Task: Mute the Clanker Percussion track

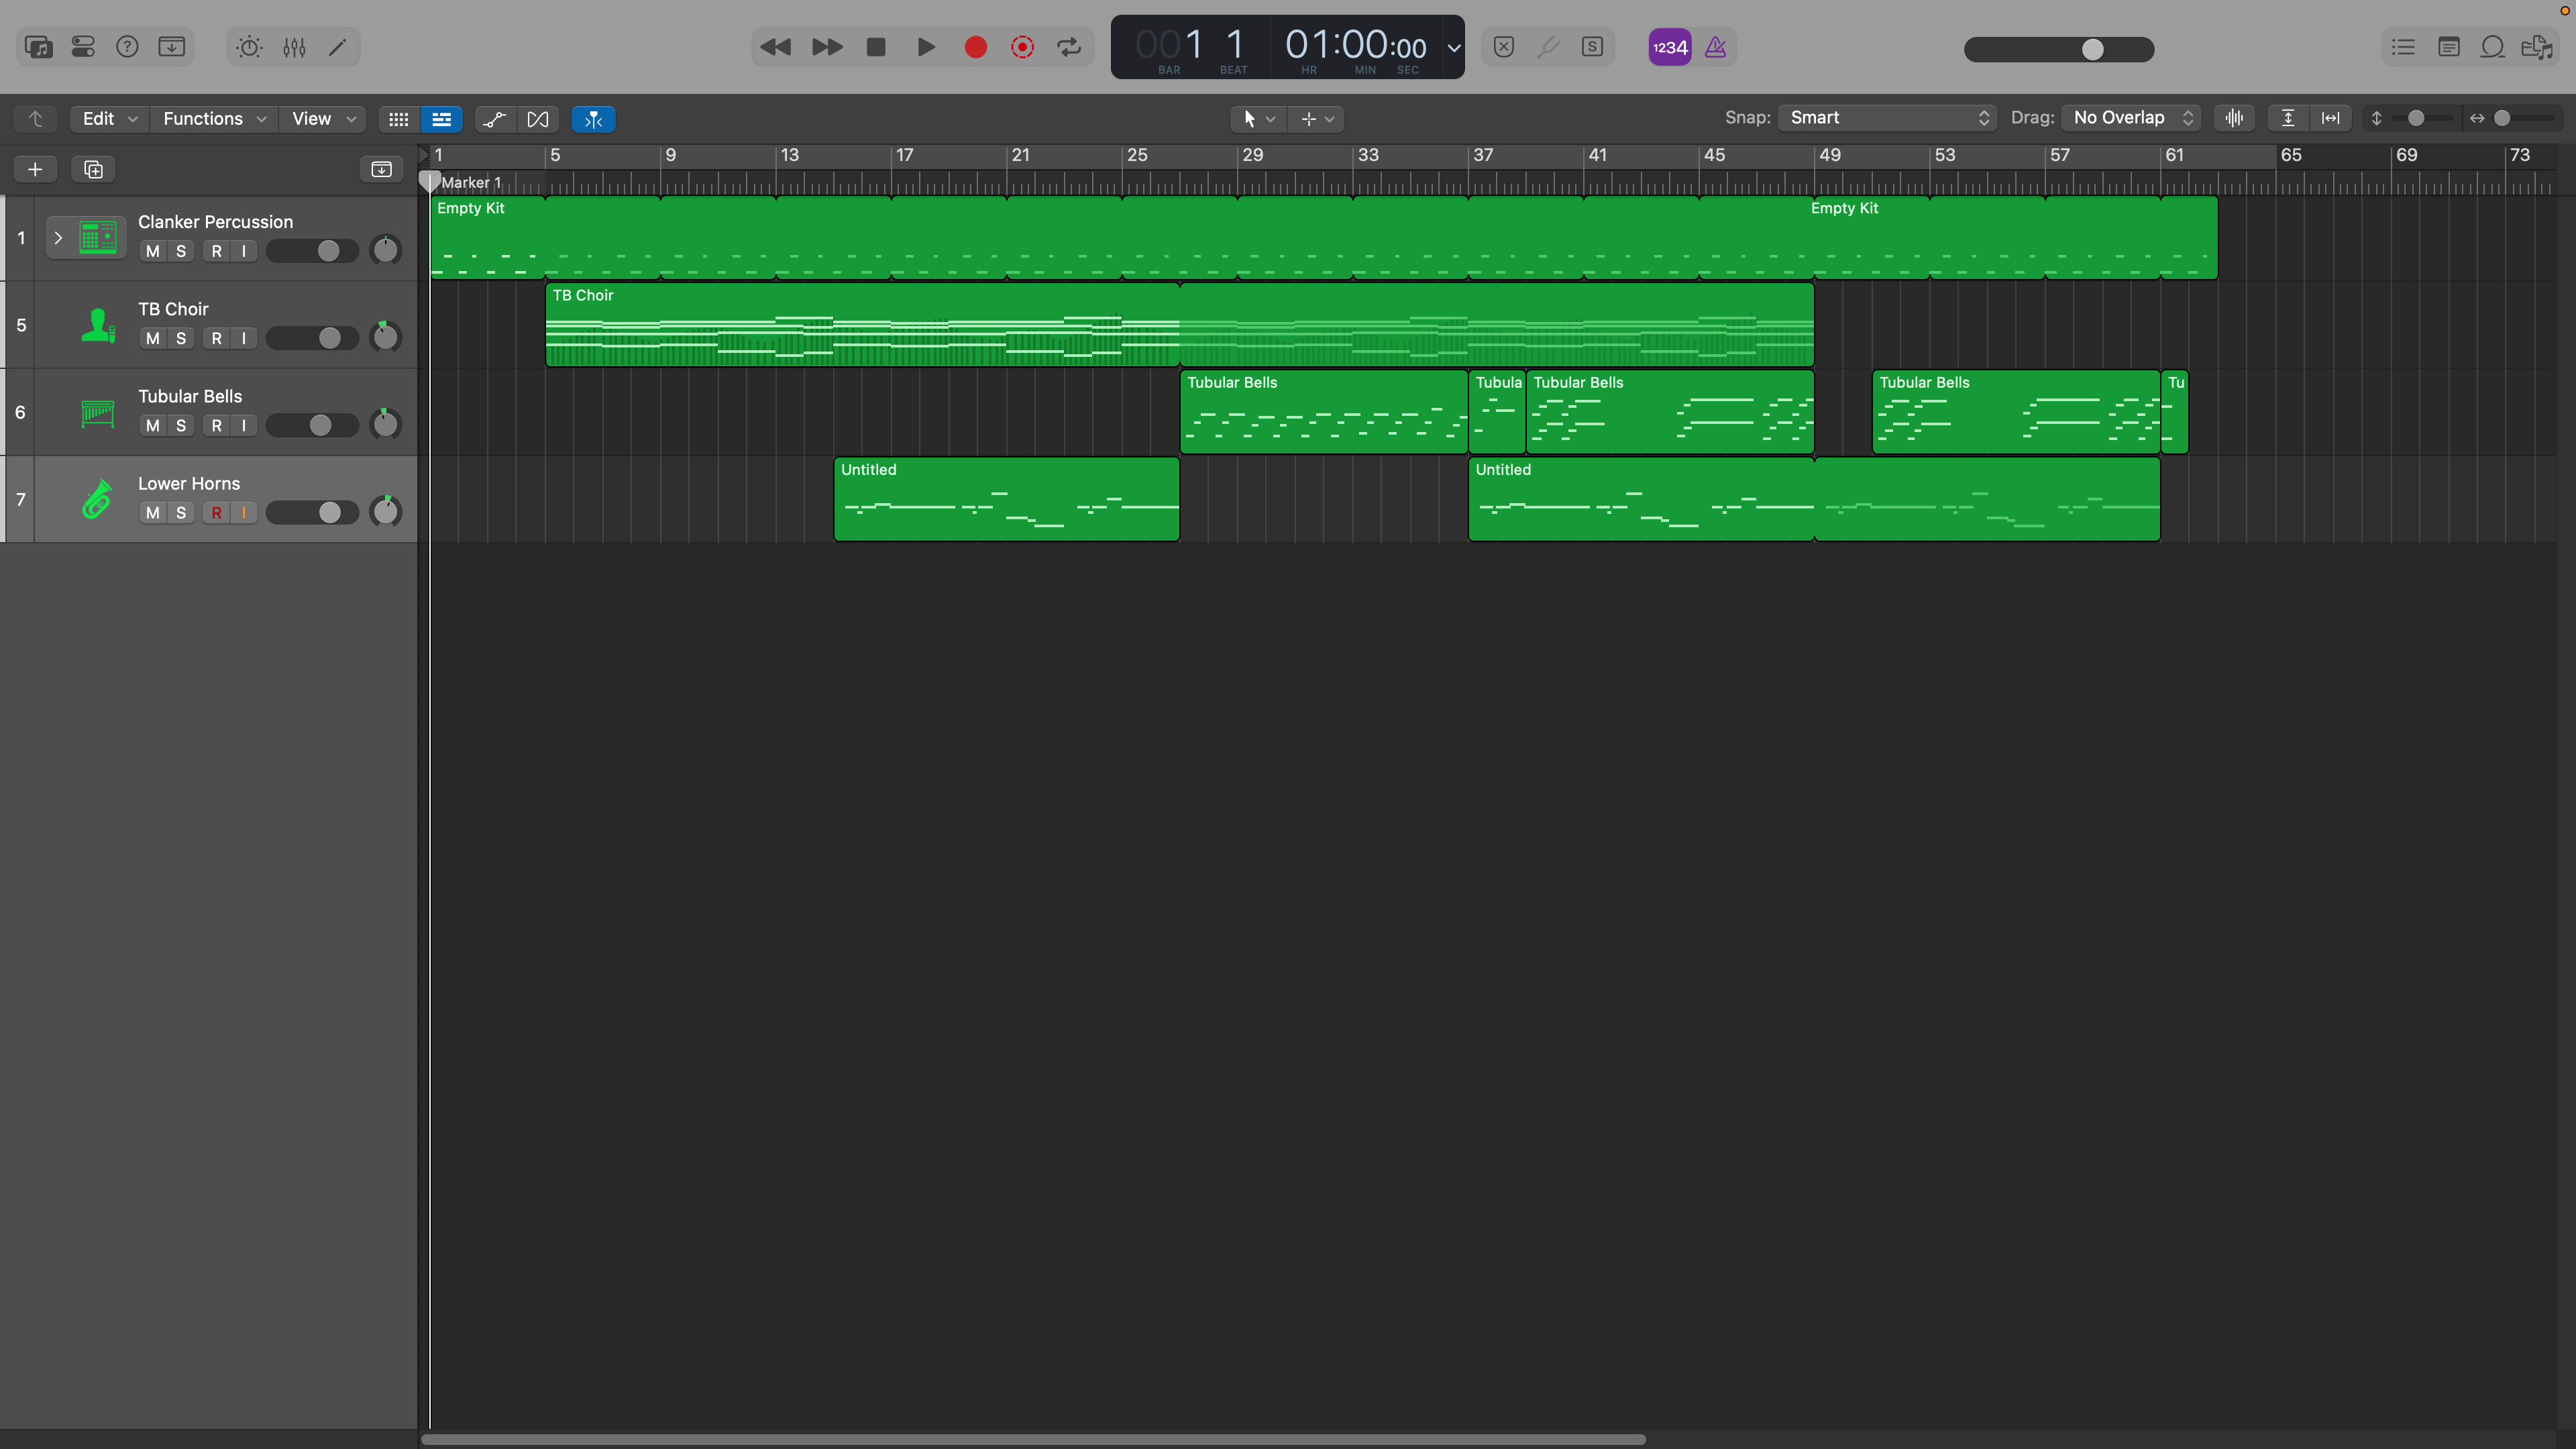Action: [x=152, y=251]
